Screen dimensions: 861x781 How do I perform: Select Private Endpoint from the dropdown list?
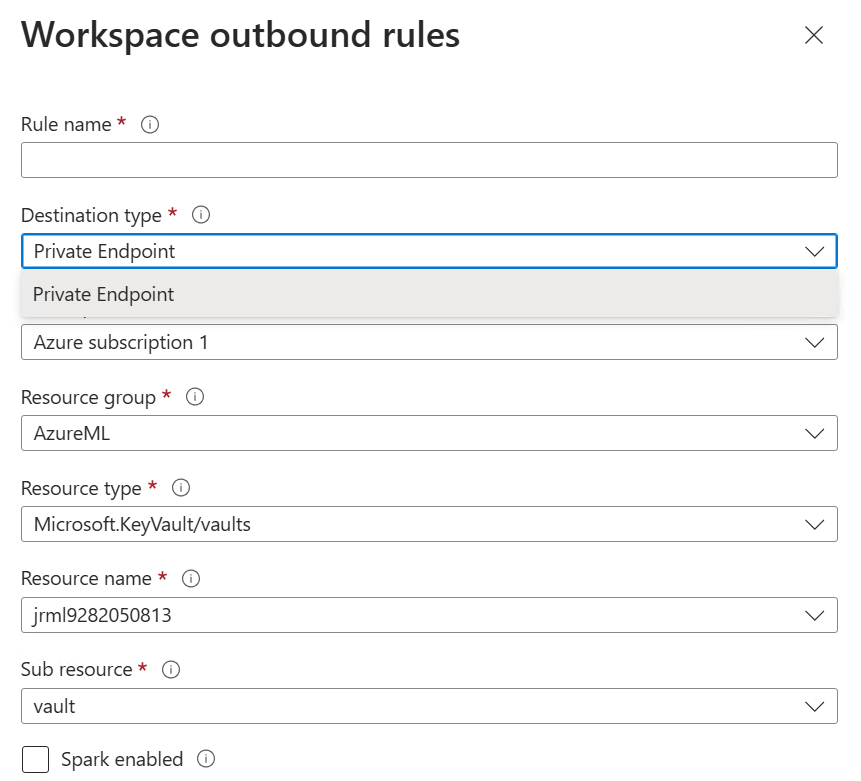(104, 294)
